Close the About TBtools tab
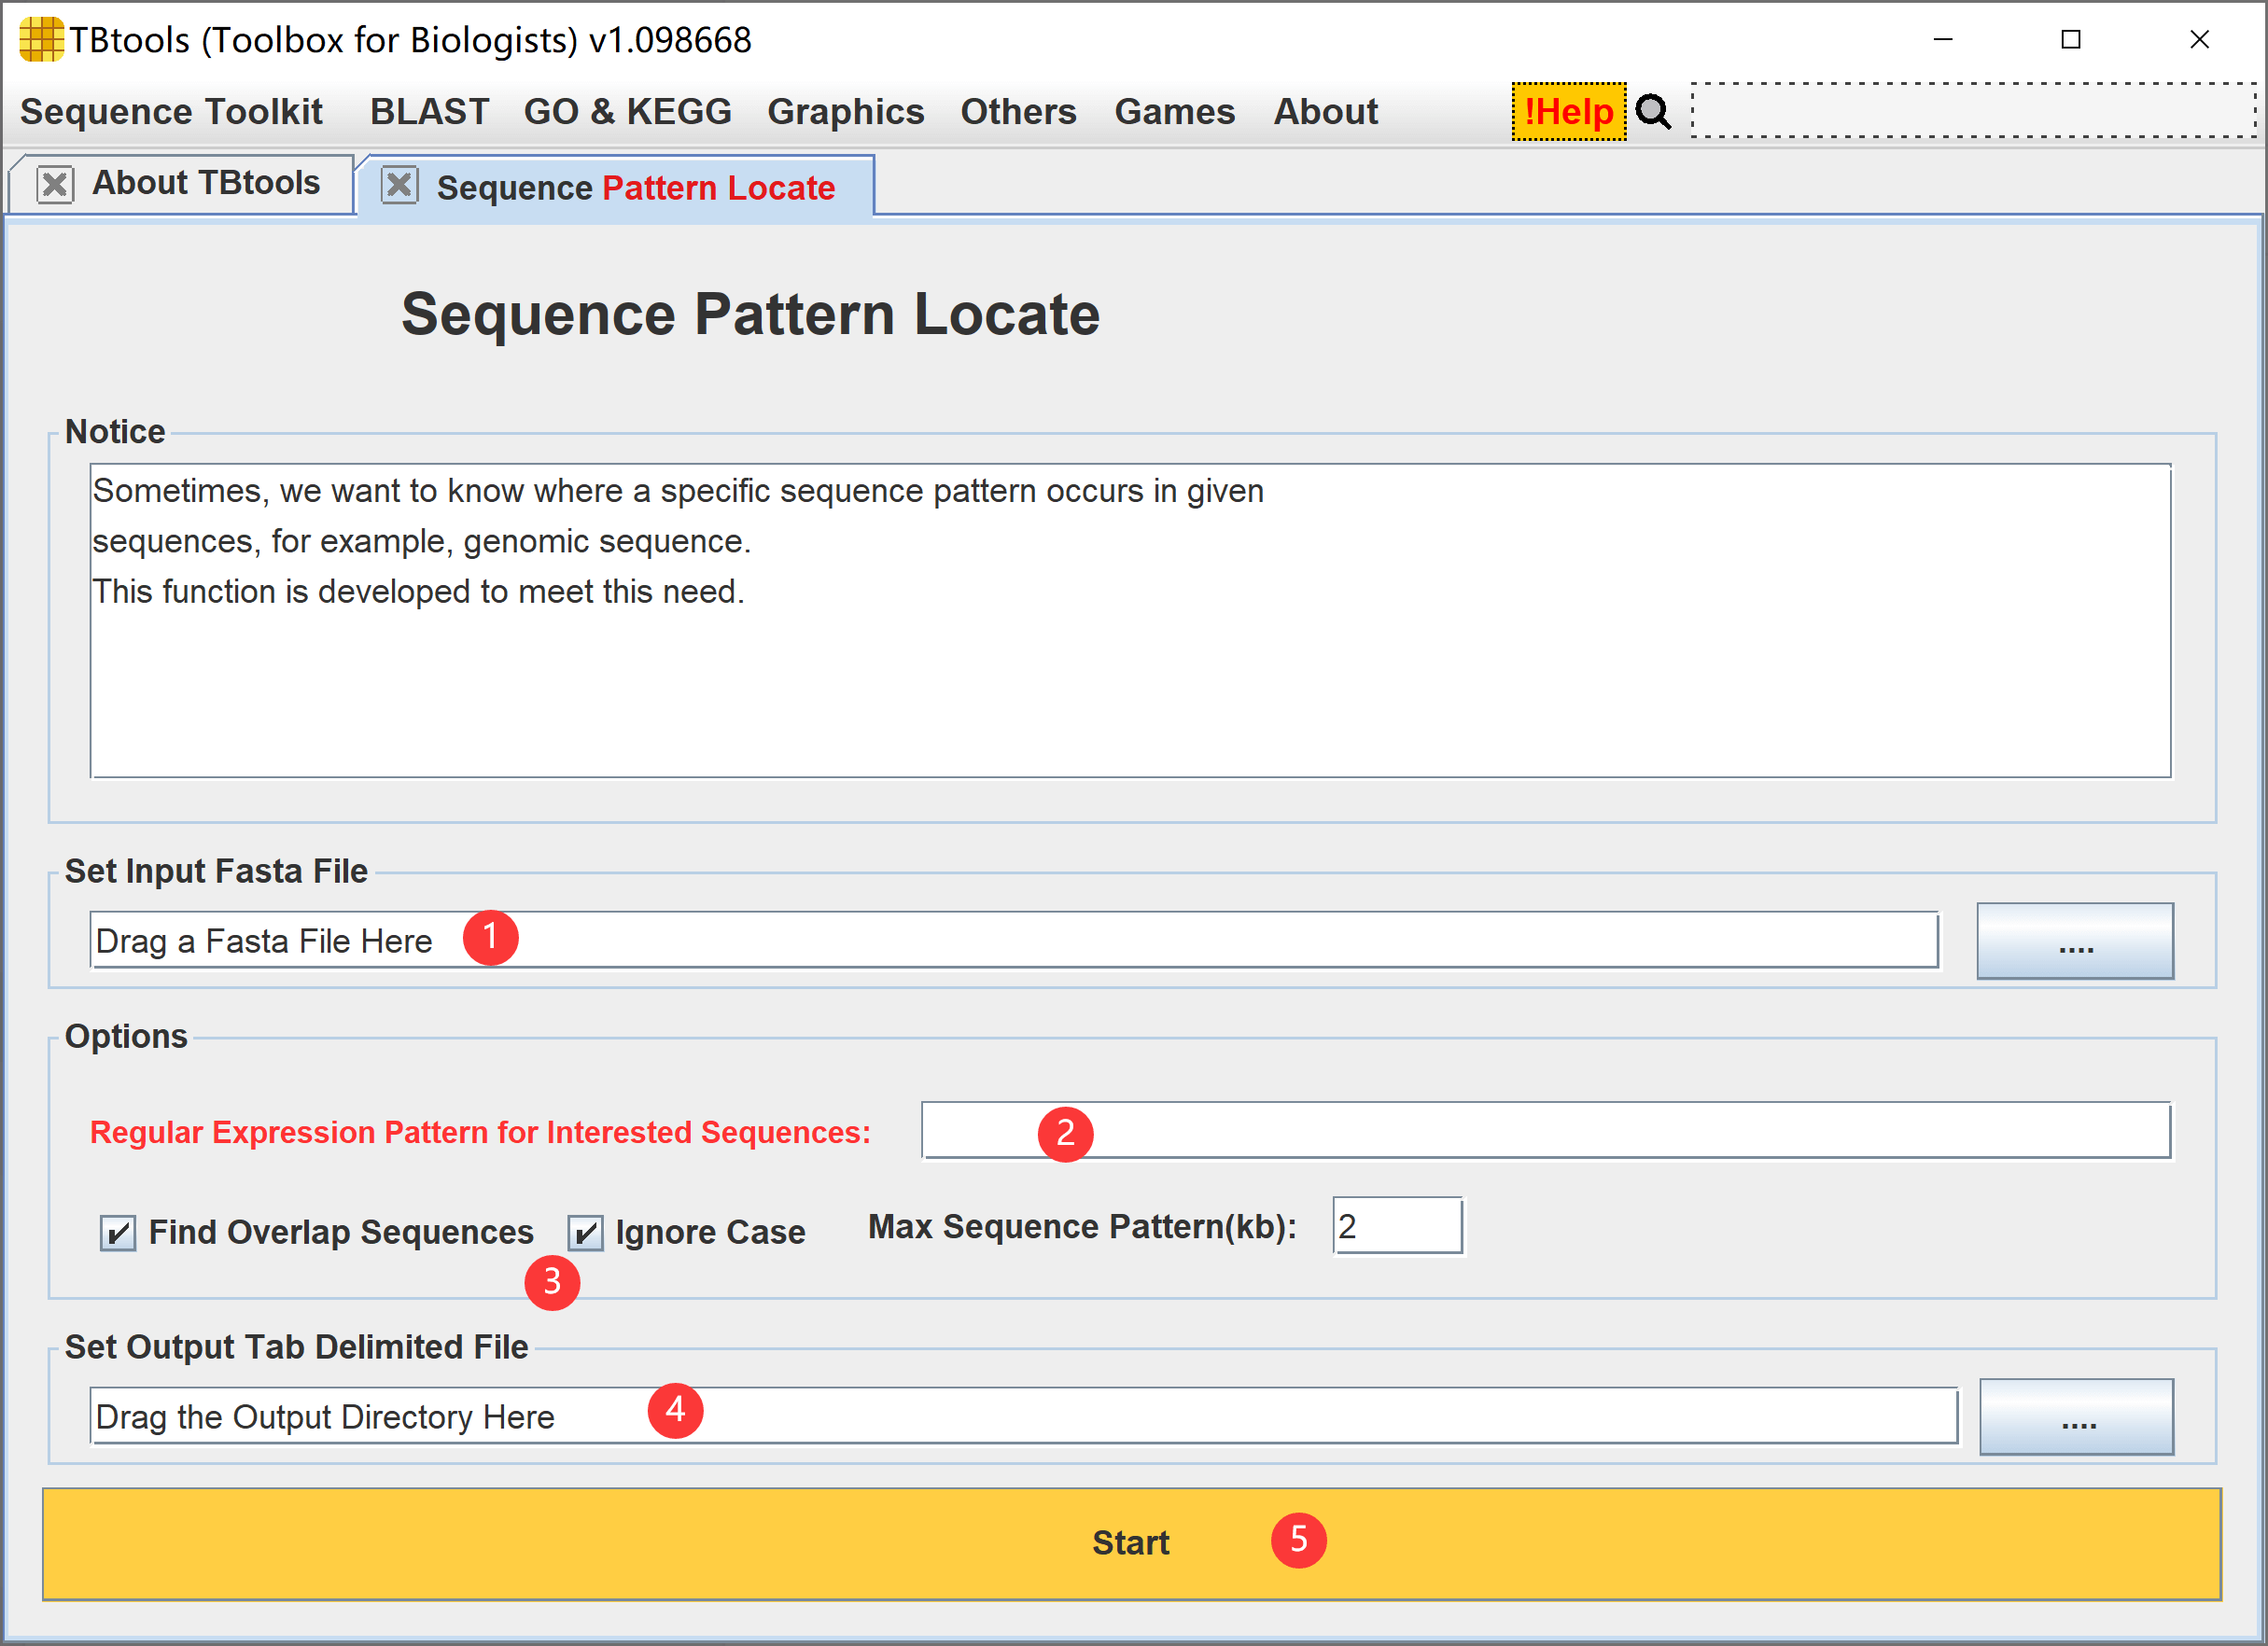 click(x=54, y=183)
